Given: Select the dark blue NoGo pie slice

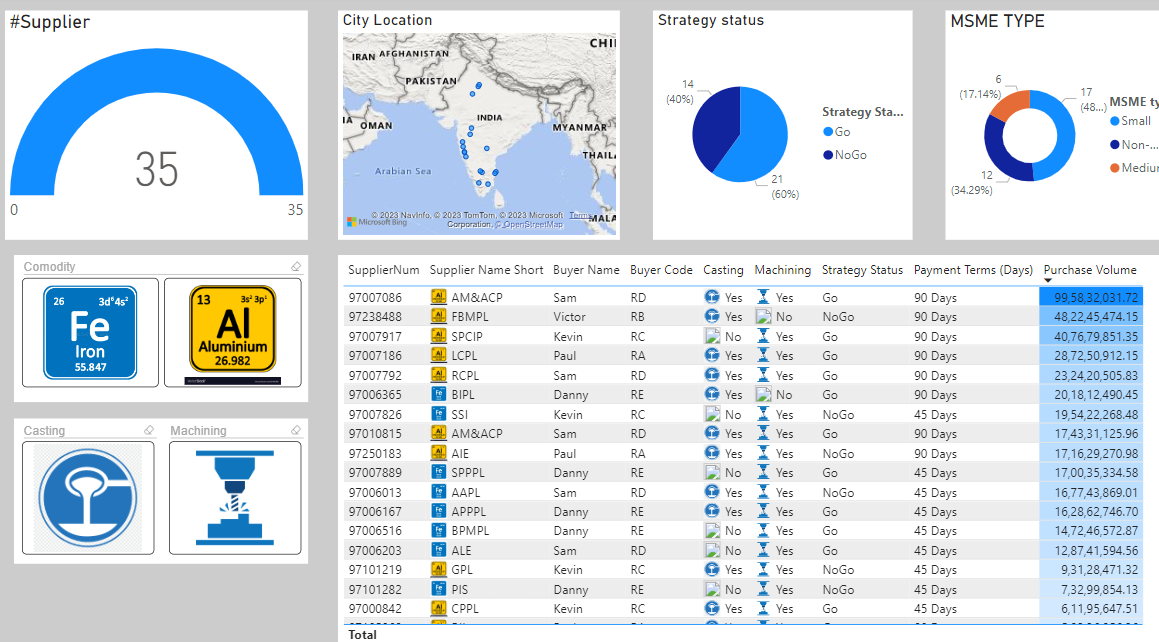Looking at the screenshot, I should pos(712,130).
